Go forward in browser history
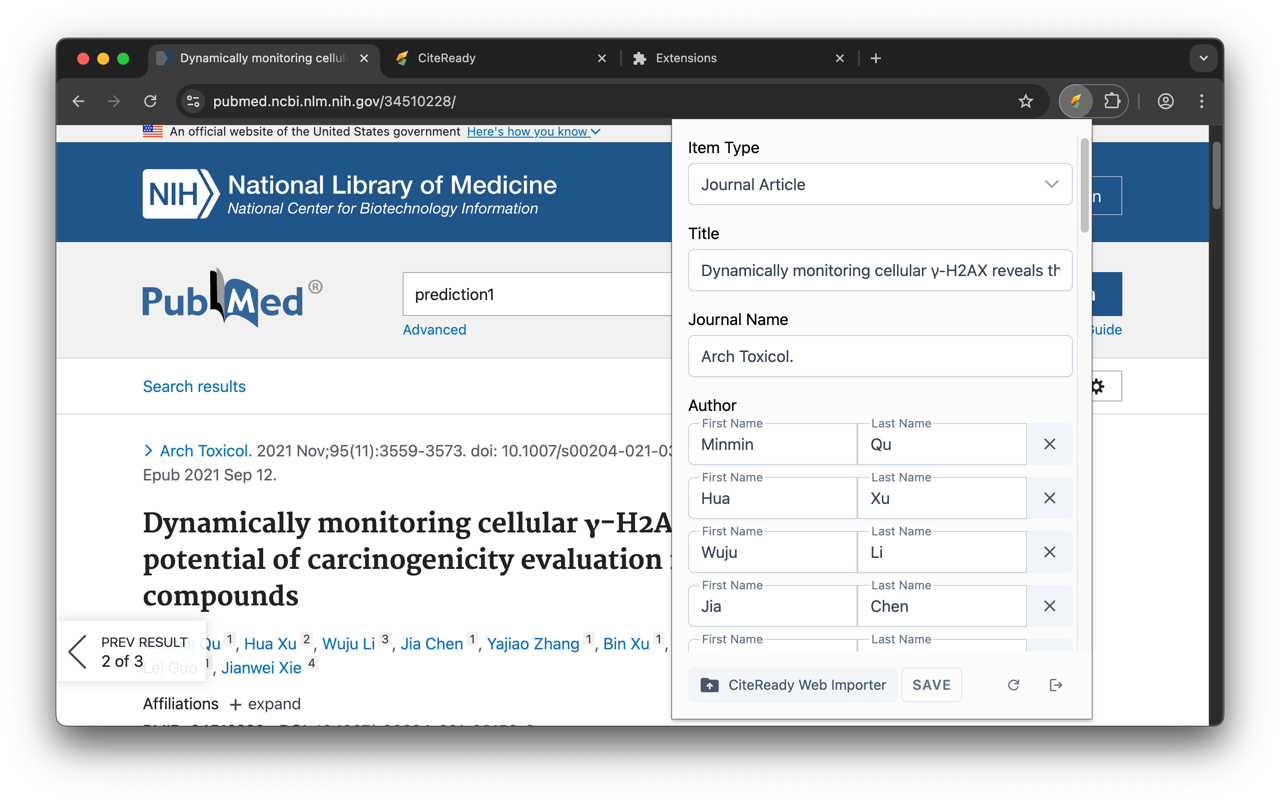Image resolution: width=1280 pixels, height=800 pixels. coord(114,101)
